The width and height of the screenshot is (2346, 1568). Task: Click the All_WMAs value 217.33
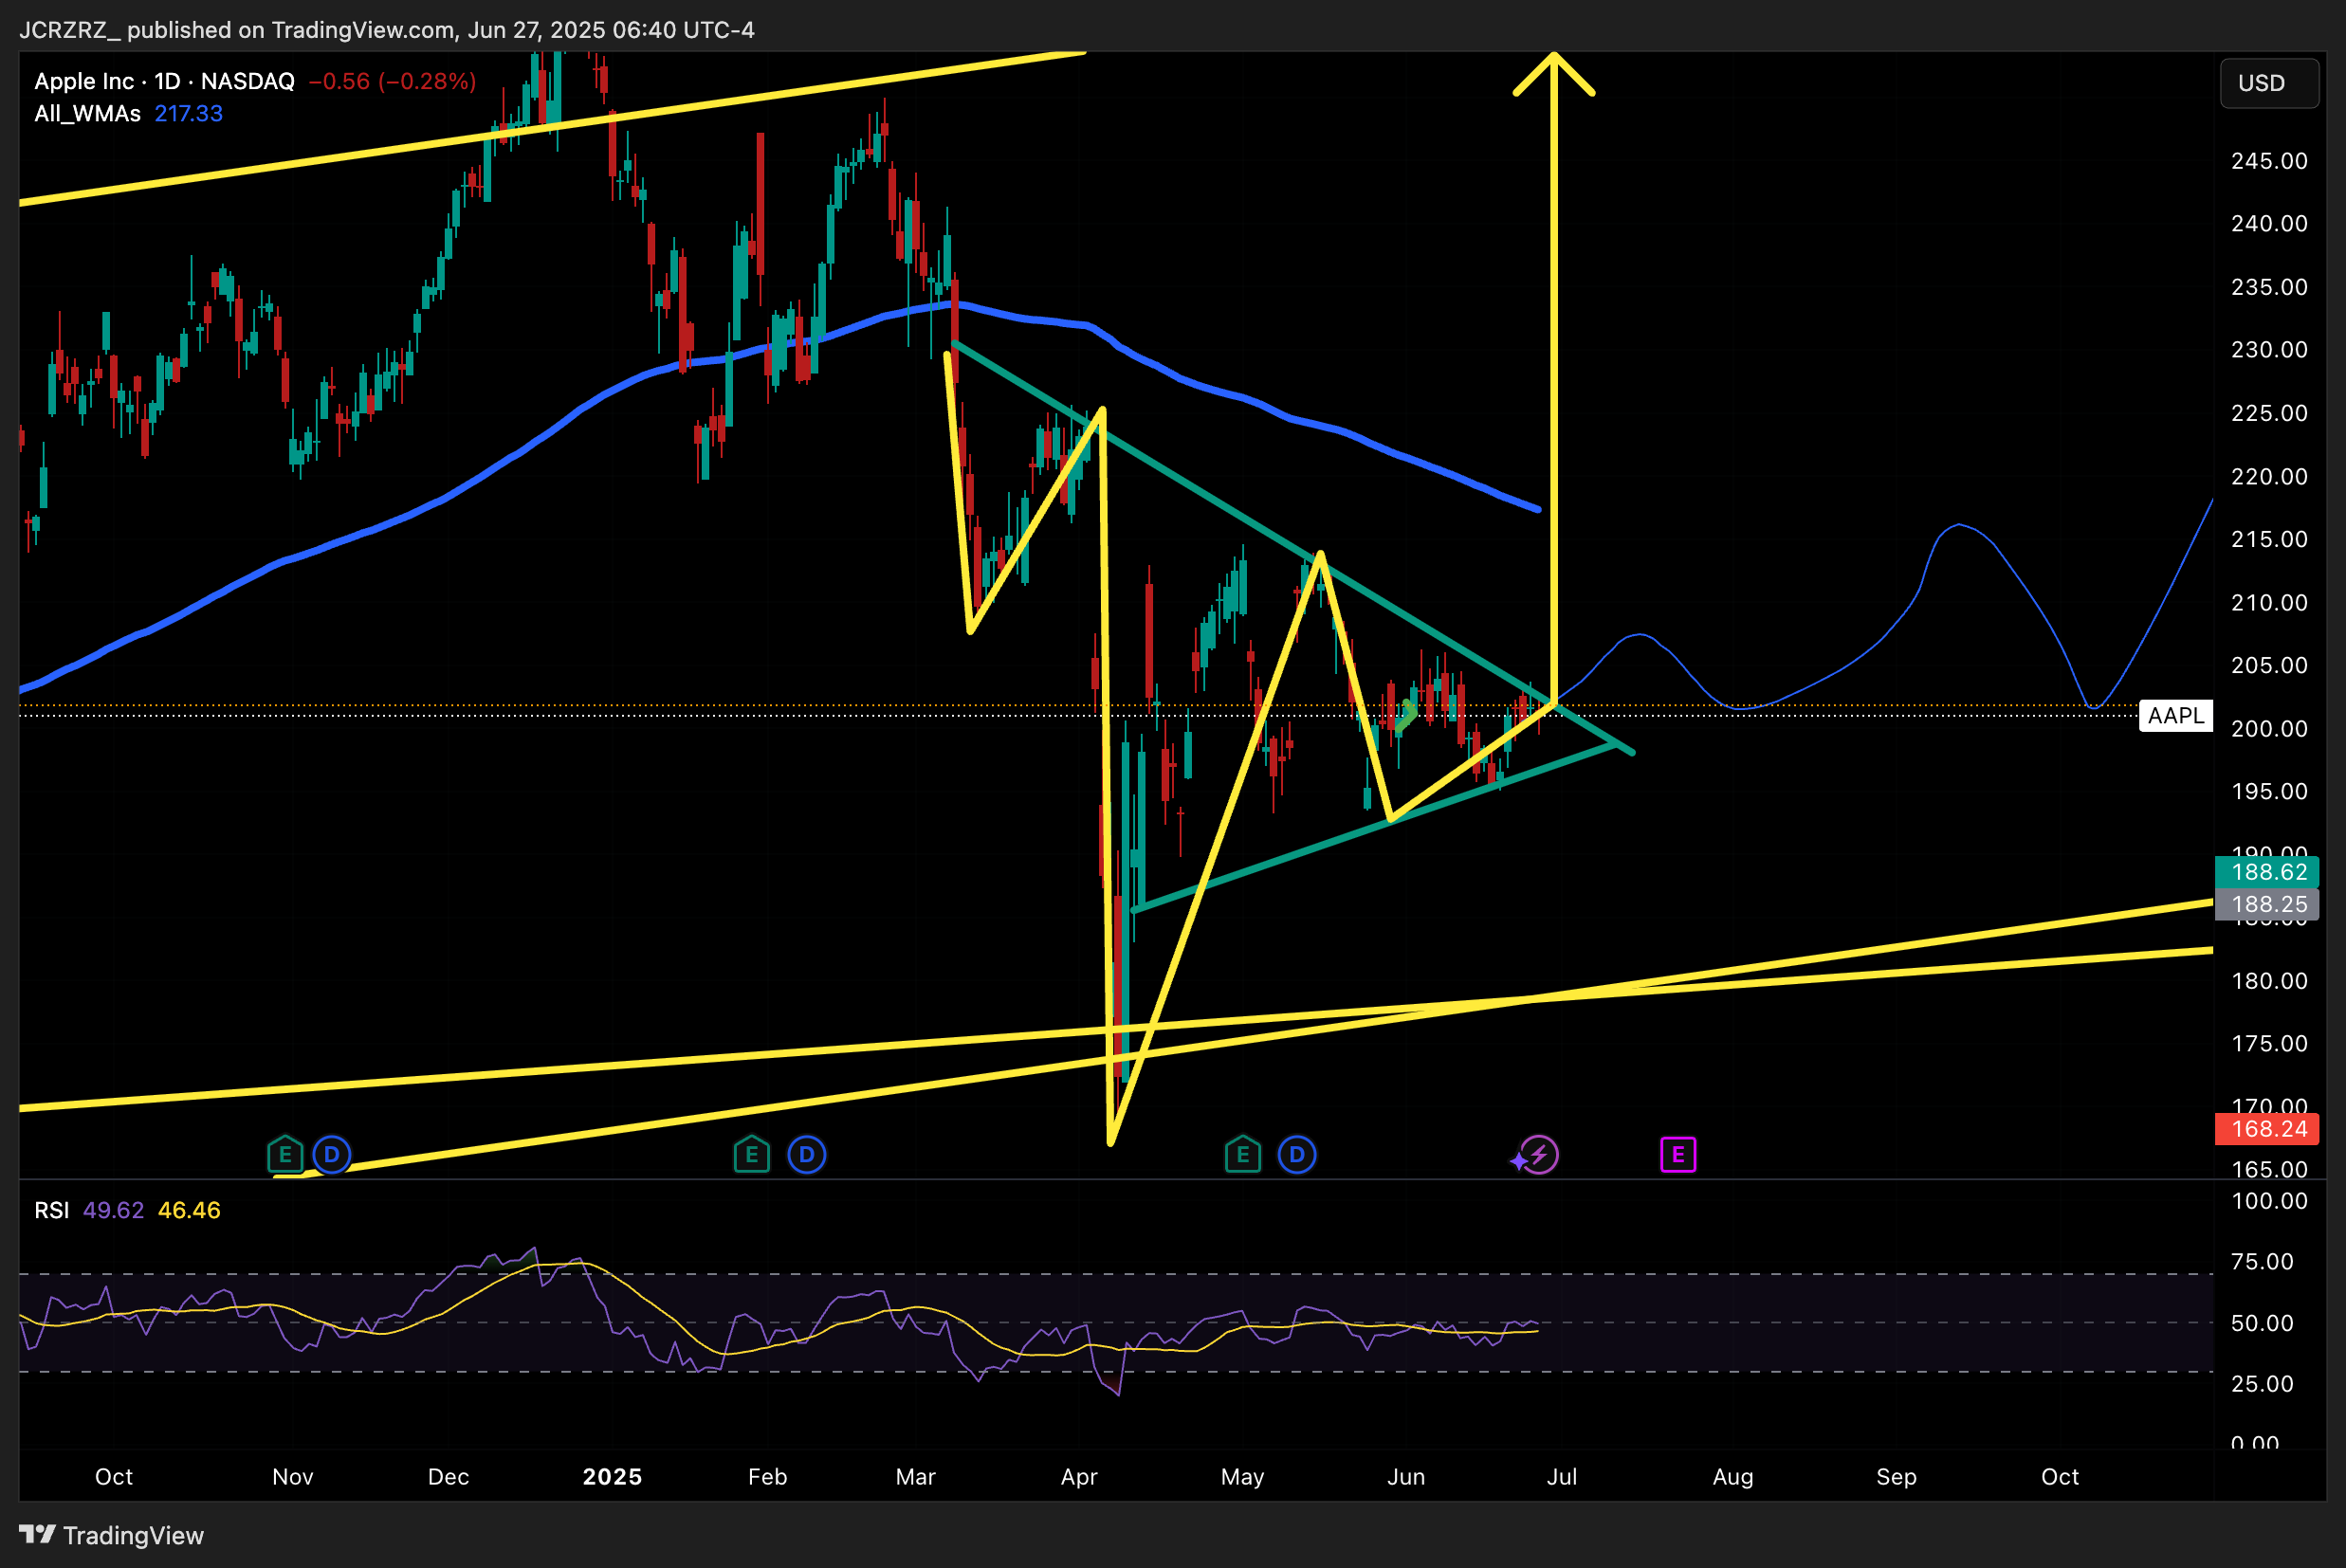point(188,113)
